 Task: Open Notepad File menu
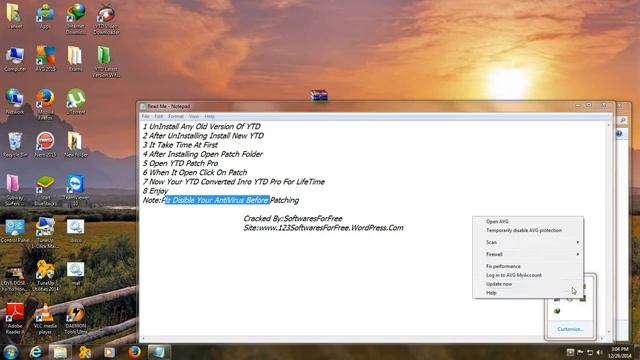(x=145, y=116)
